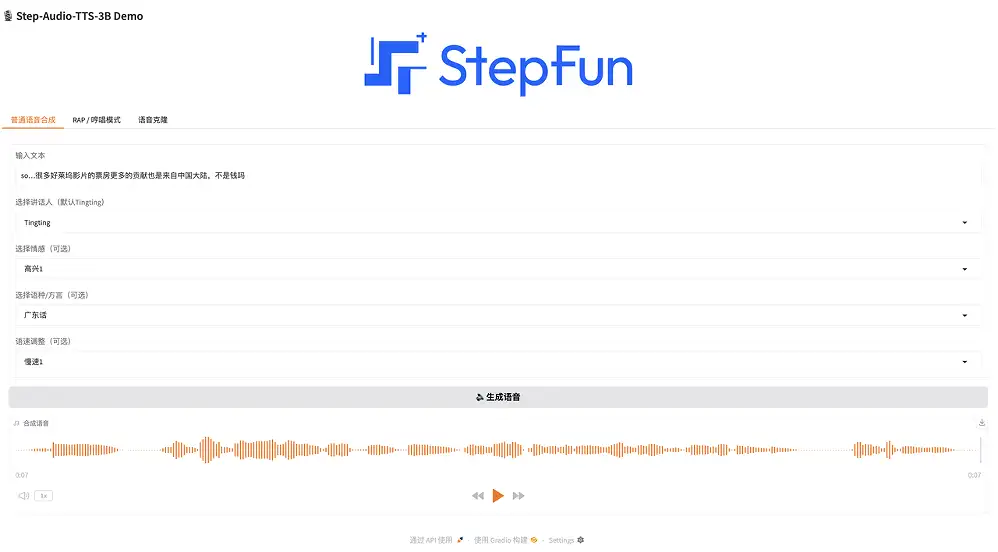This screenshot has height=552, width=998.
Task: Switch to 语音克隆 tab
Action: 153,120
